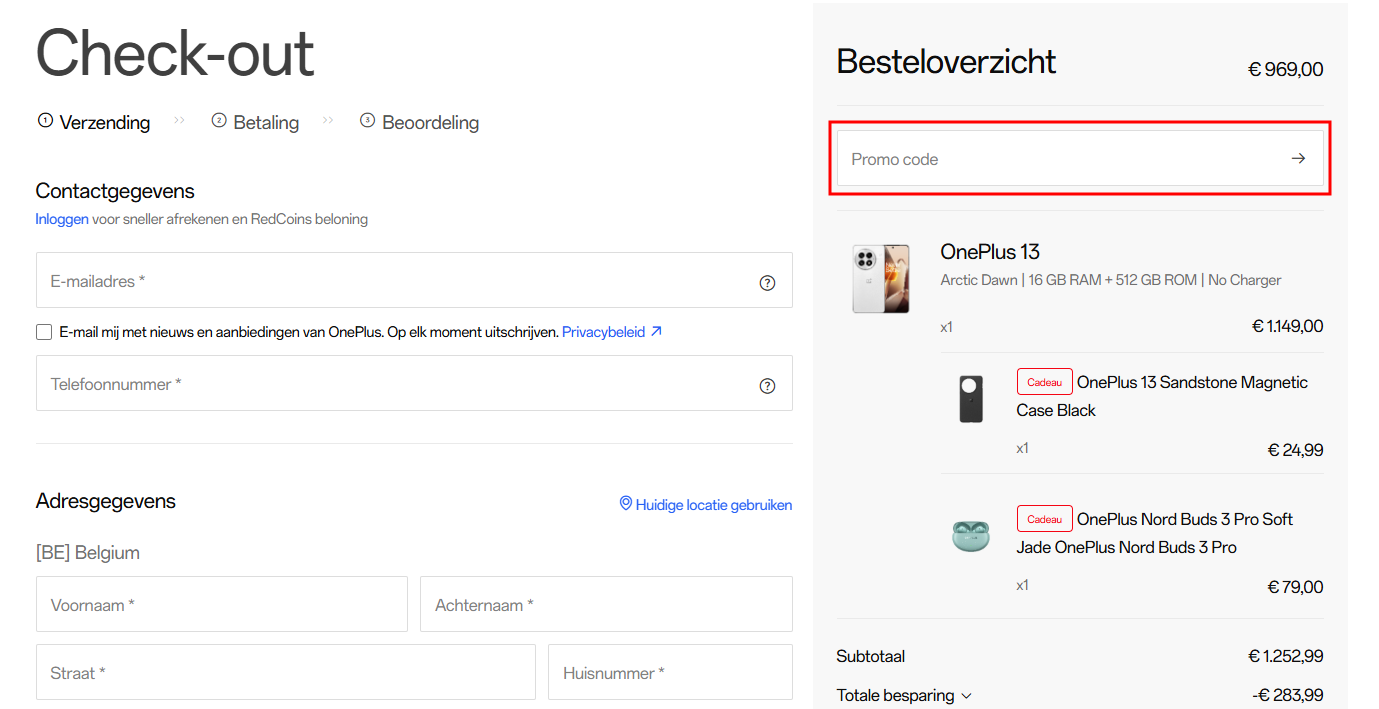Click the location pin icon near Huidige locatie
The width and height of the screenshot is (1379, 709).
pos(626,504)
